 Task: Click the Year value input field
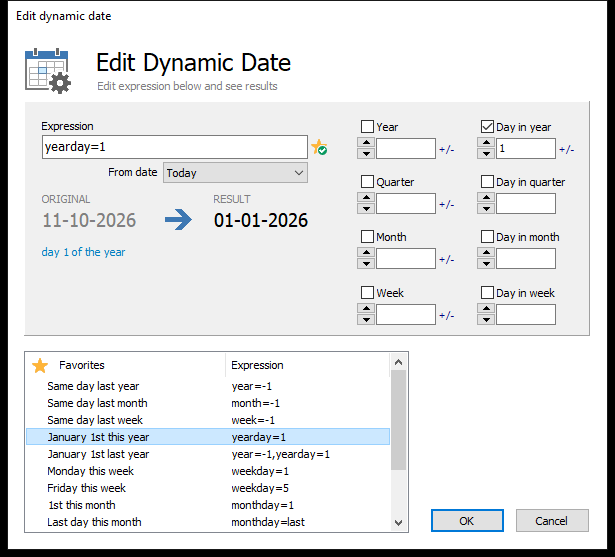click(406, 148)
